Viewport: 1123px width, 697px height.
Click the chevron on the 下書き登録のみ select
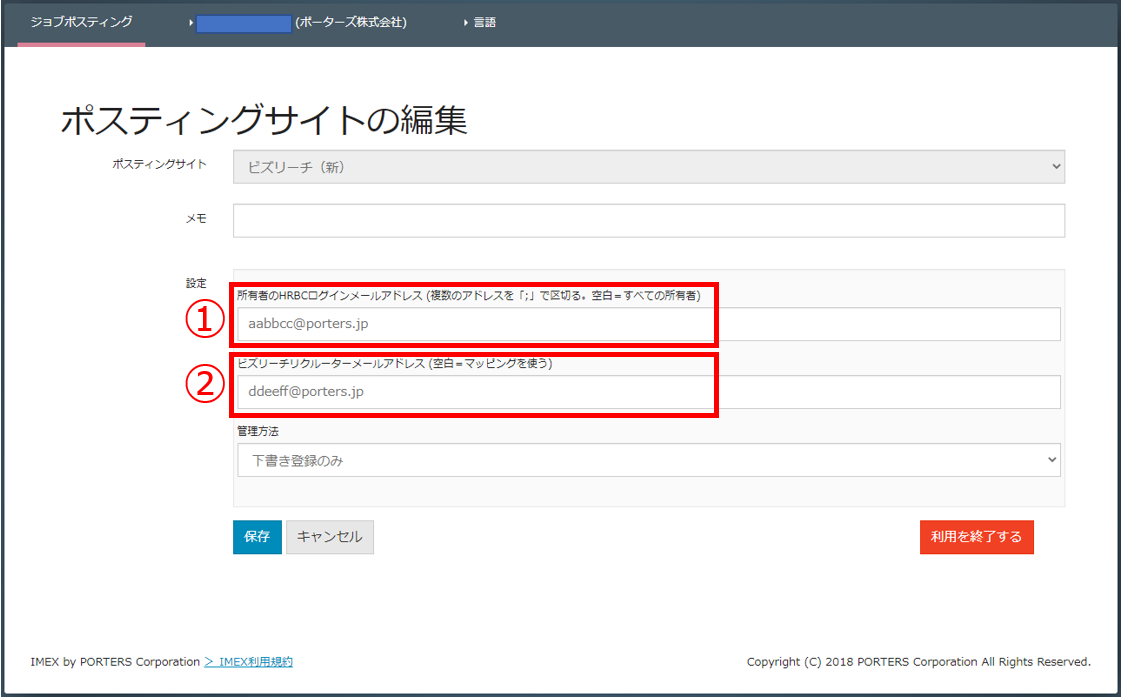point(1051,460)
